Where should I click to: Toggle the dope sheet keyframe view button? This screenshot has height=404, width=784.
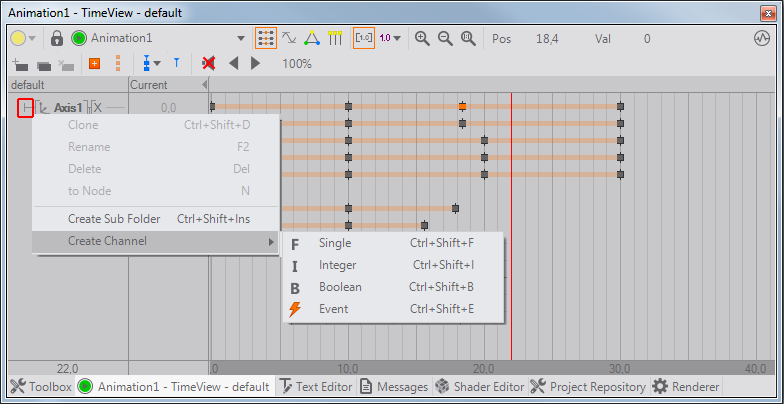tap(265, 38)
